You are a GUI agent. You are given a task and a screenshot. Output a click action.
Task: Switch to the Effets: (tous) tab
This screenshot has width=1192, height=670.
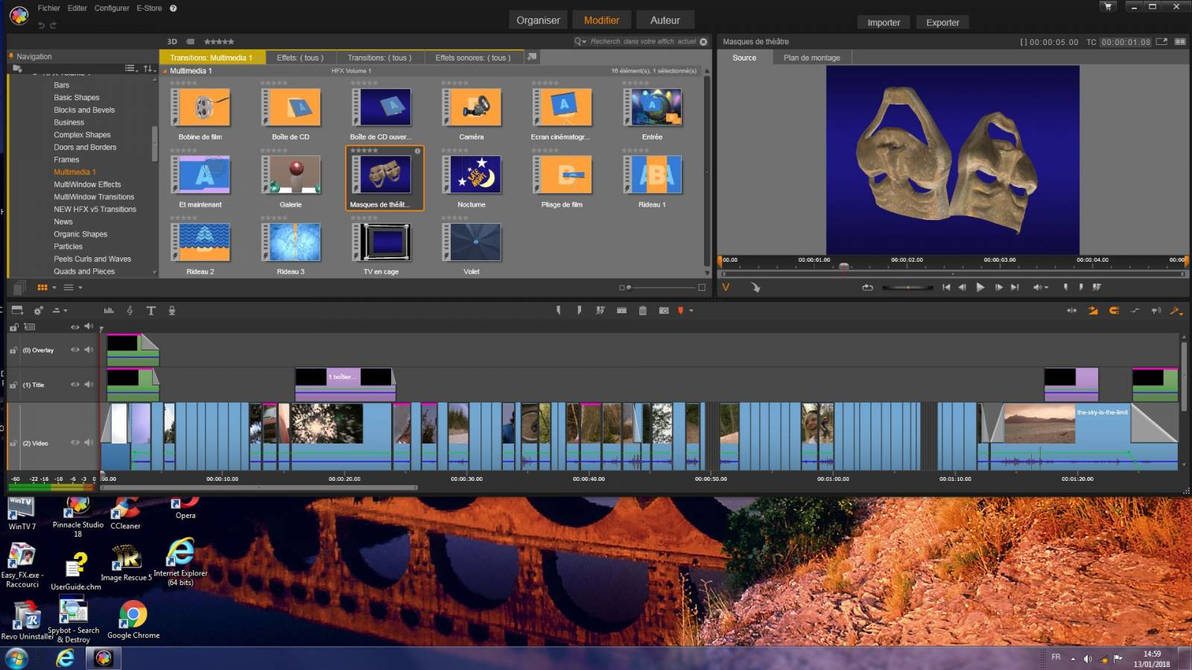click(x=300, y=58)
